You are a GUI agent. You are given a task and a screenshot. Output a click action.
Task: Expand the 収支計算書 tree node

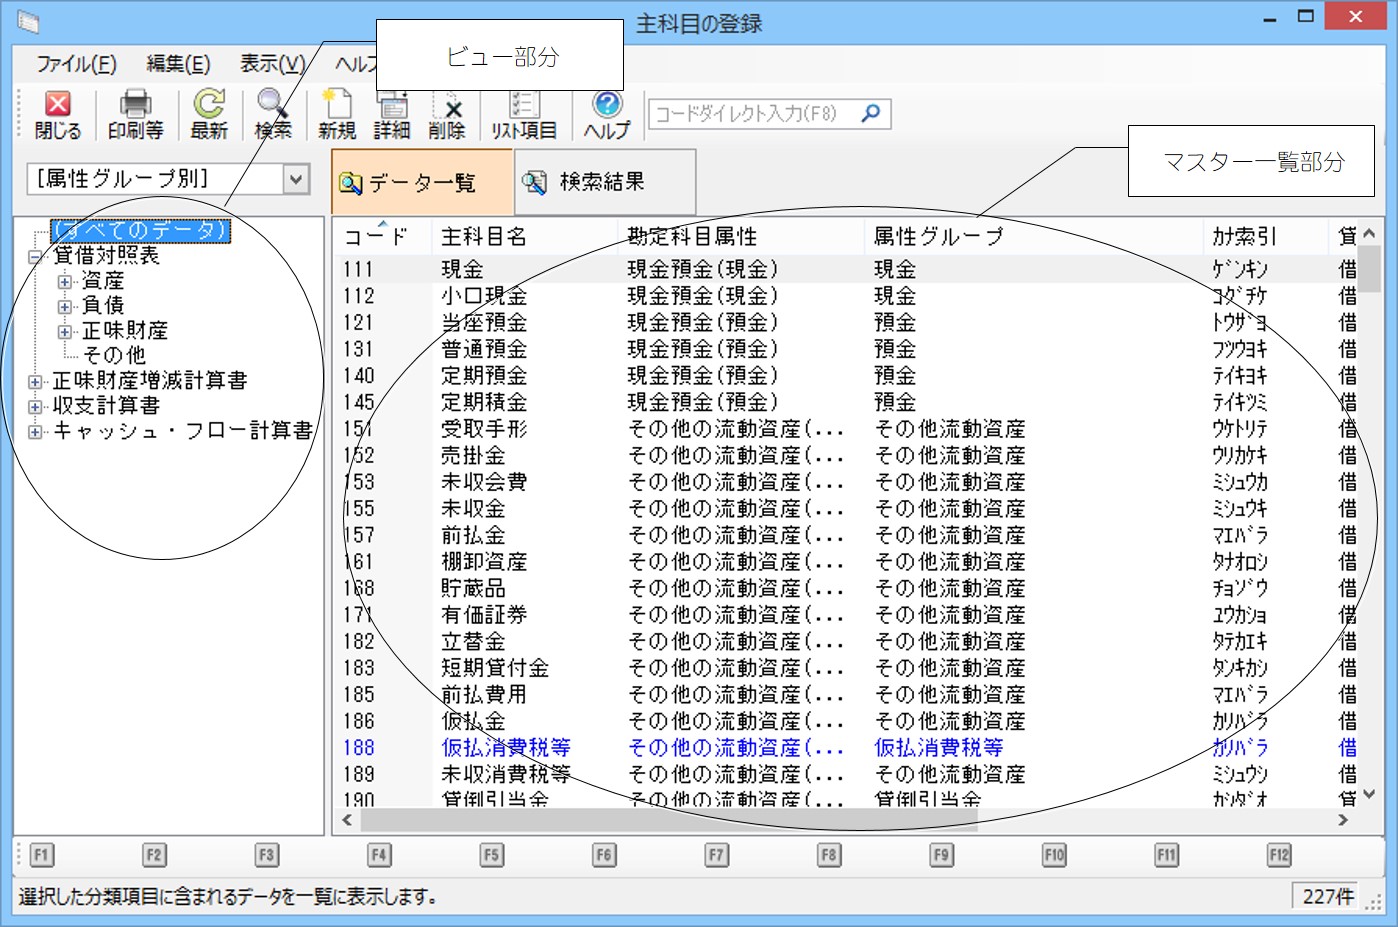pos(35,407)
